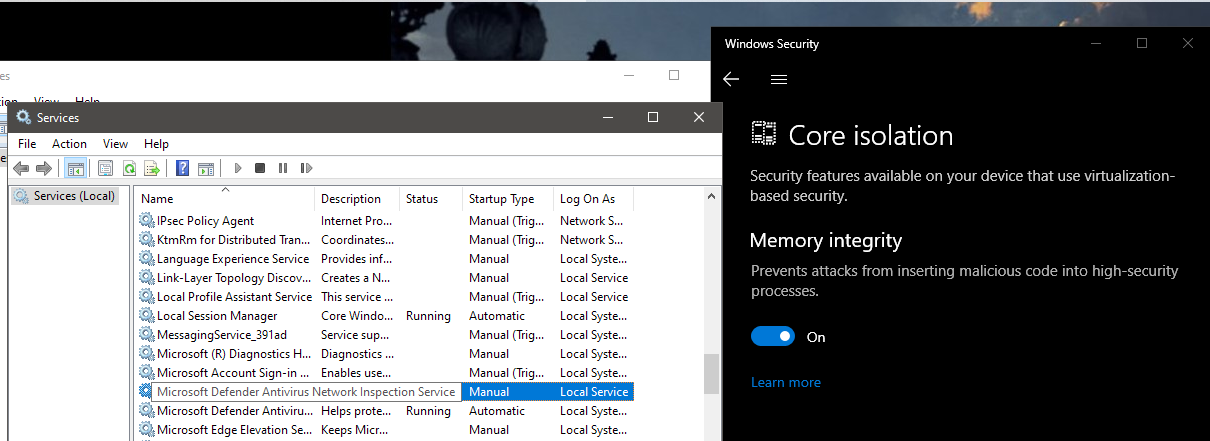Image resolution: width=1210 pixels, height=441 pixels.
Task: Select Services (Local) in the console tree
Action: pyautogui.click(x=74, y=196)
